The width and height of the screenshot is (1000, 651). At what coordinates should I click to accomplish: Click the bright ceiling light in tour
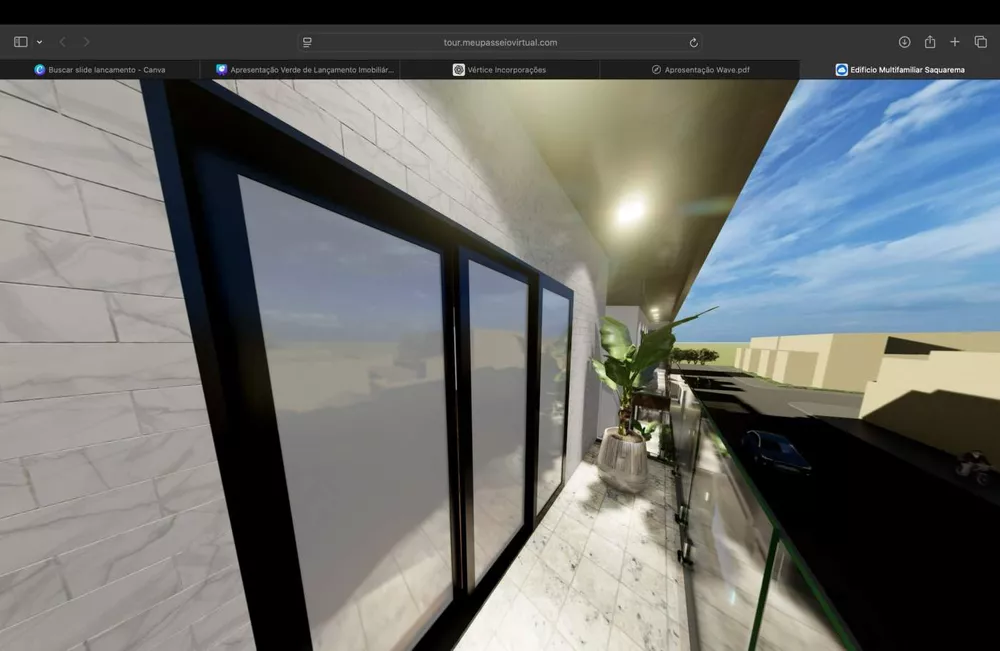coord(630,210)
